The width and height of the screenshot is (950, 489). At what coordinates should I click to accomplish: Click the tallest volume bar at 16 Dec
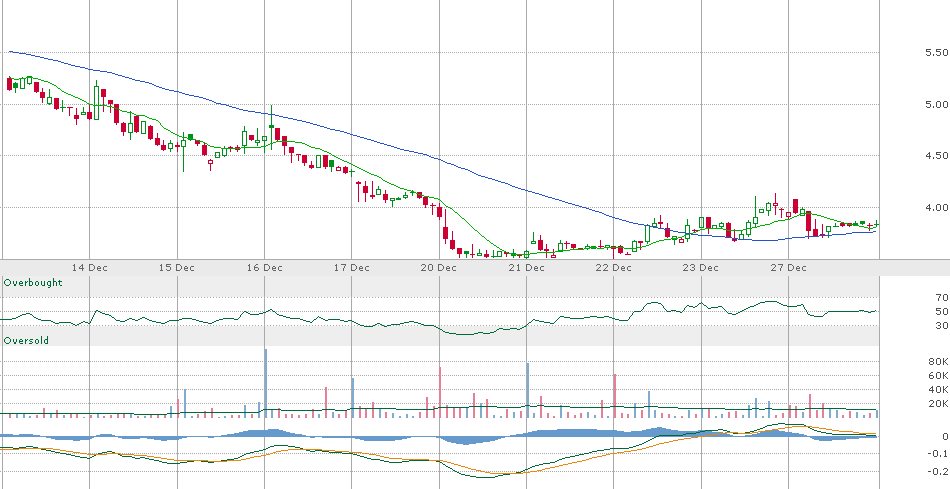265,383
